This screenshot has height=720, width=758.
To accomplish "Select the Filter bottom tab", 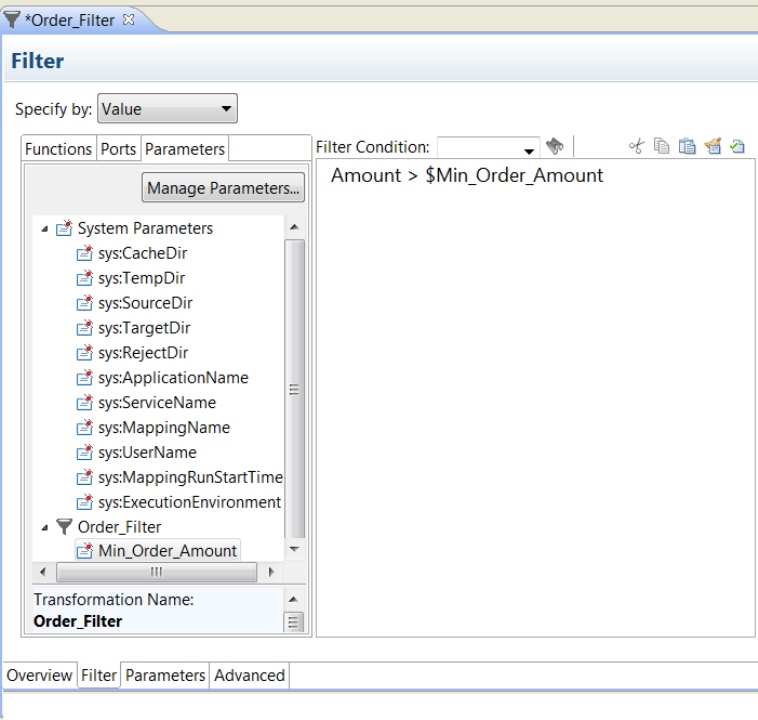I will pyautogui.click(x=99, y=675).
